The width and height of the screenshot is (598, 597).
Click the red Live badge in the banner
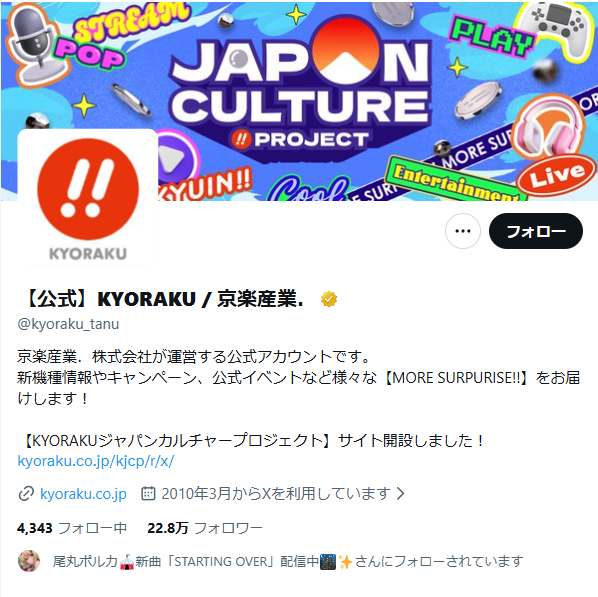556,175
